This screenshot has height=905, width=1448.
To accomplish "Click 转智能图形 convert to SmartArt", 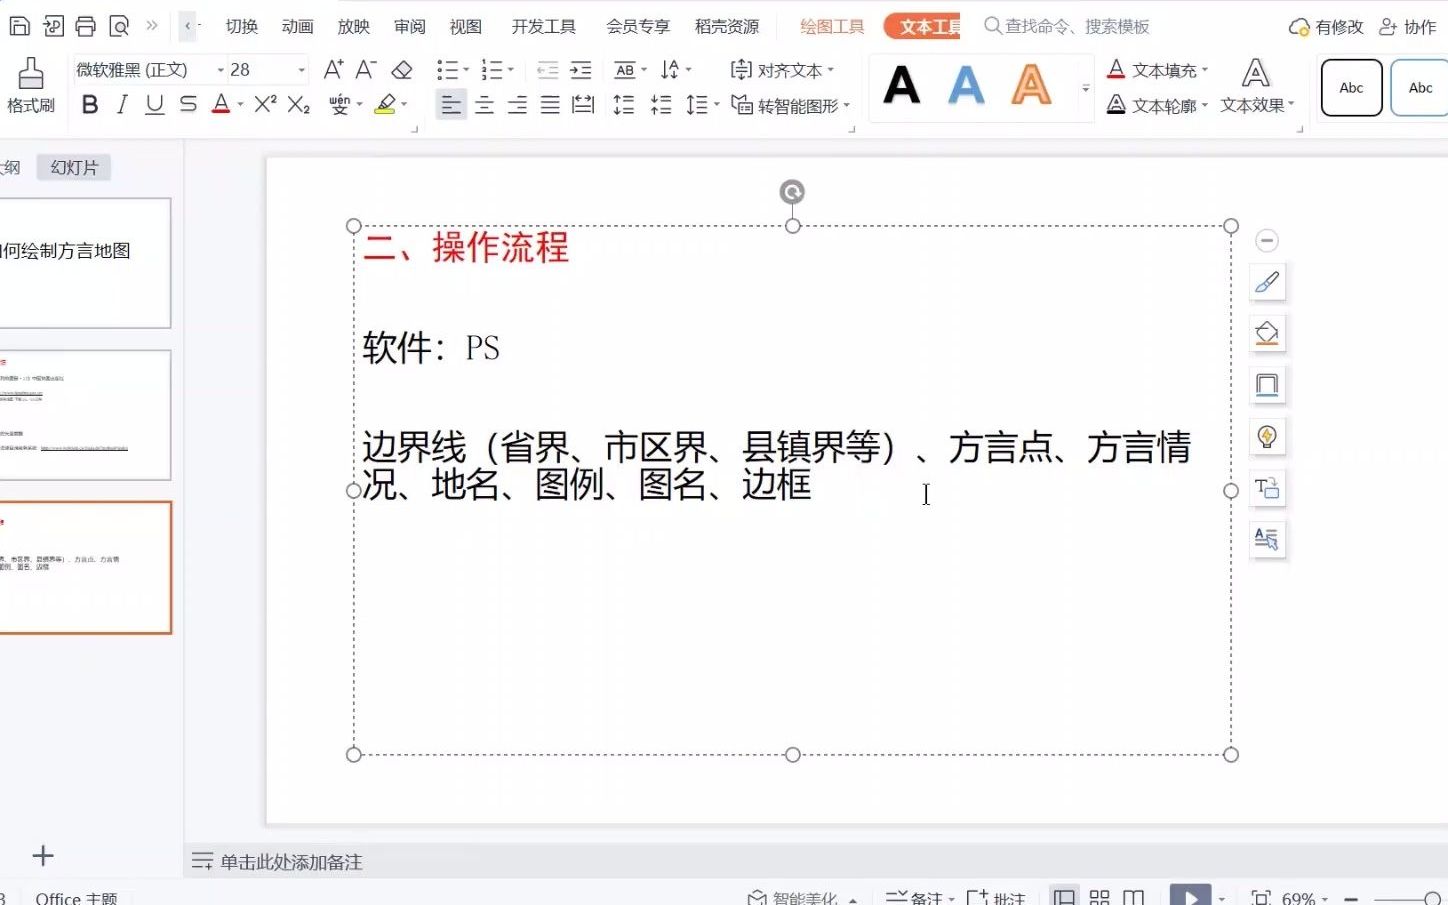I will (x=790, y=105).
